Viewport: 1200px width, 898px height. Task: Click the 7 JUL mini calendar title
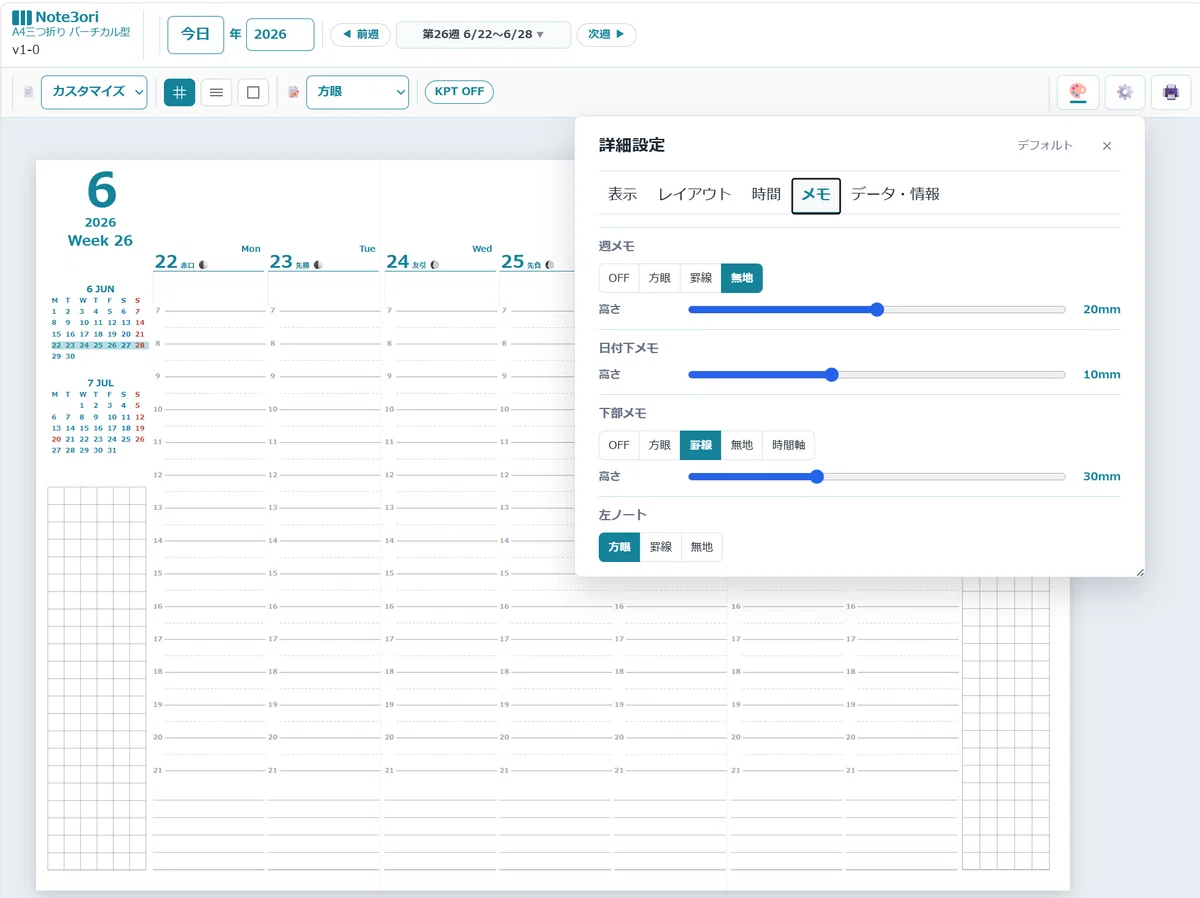[100, 383]
